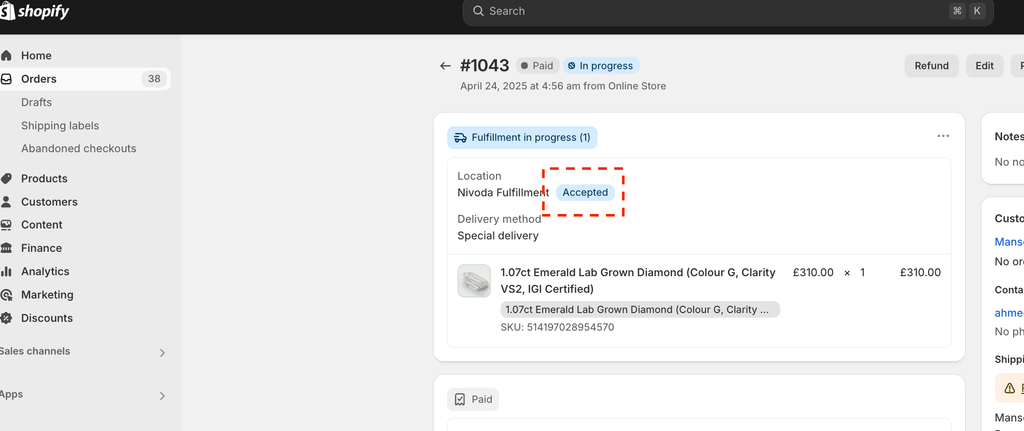Click the Customers person icon
The height and width of the screenshot is (431, 1024).
(x=6, y=202)
